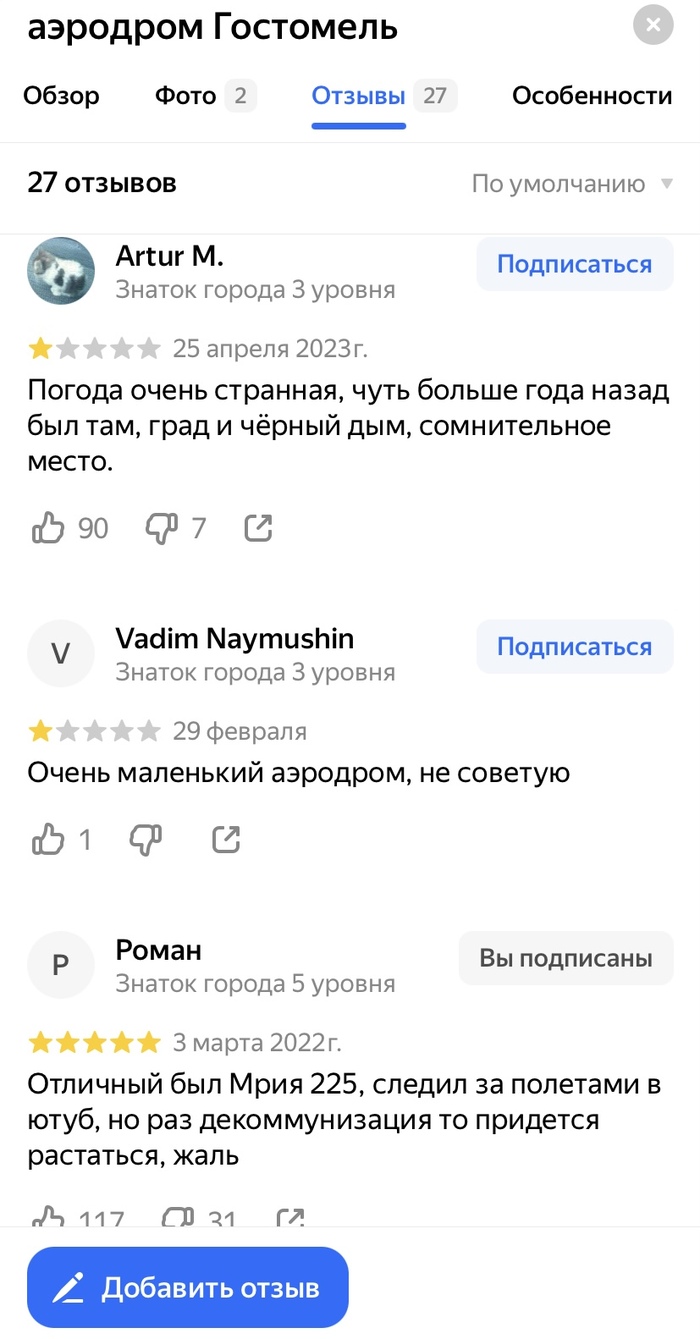Viewport: 700px width, 1339px height.
Task: Like Vadim Naymushin's review
Action: [48, 840]
